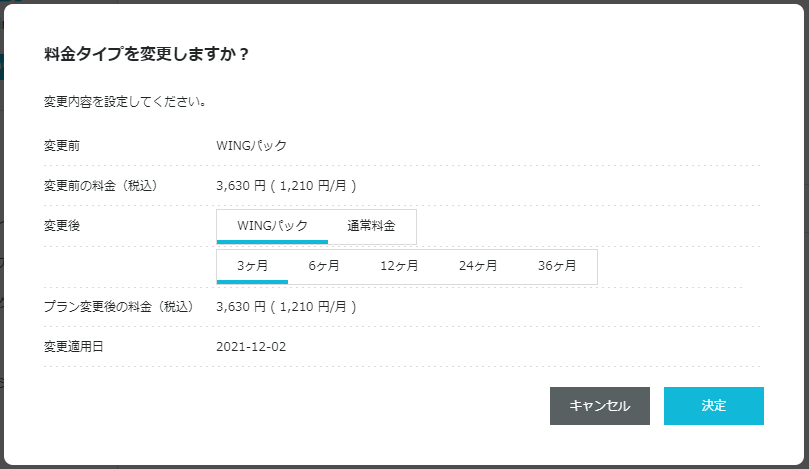This screenshot has width=809, height=469.
Task: Select the 24ヶ月 contract period
Action: [x=478, y=266]
